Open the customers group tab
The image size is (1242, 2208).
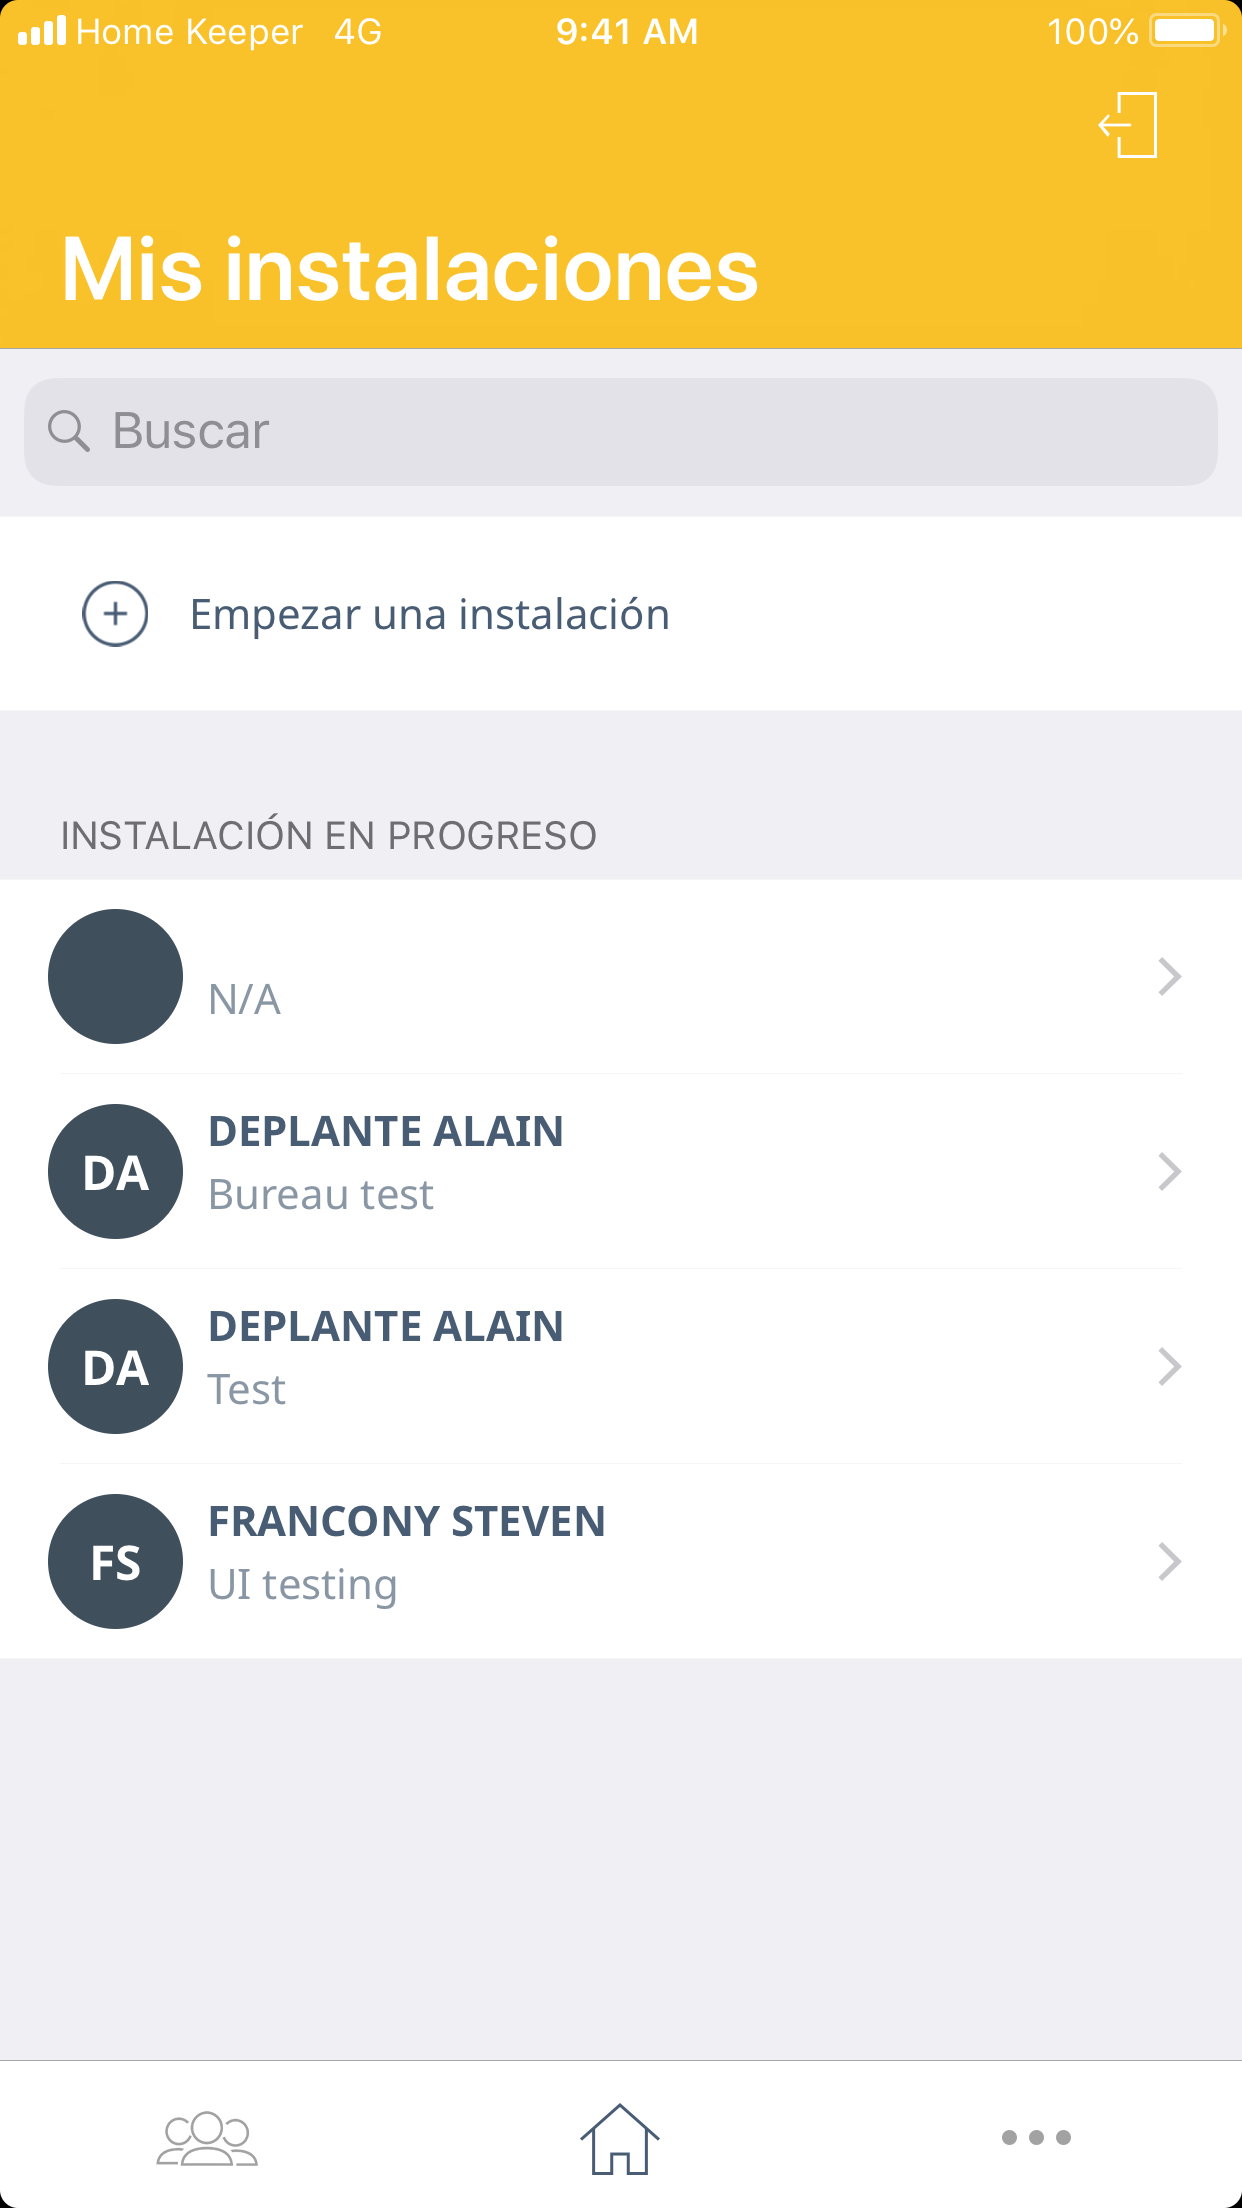pyautogui.click(x=207, y=2138)
